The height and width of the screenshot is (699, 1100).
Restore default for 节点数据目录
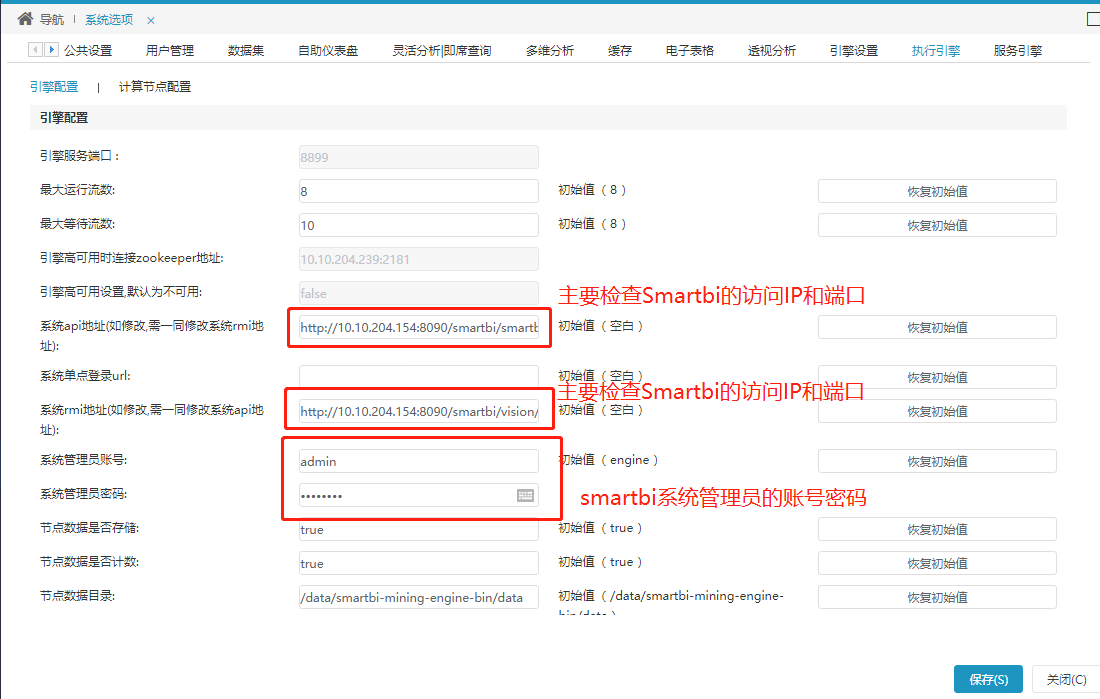[937, 597]
